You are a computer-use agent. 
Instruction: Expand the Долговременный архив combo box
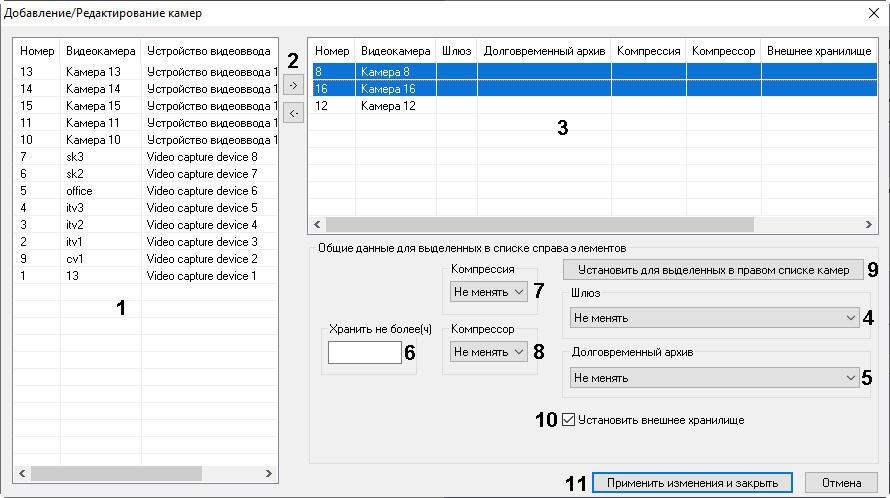tap(714, 378)
